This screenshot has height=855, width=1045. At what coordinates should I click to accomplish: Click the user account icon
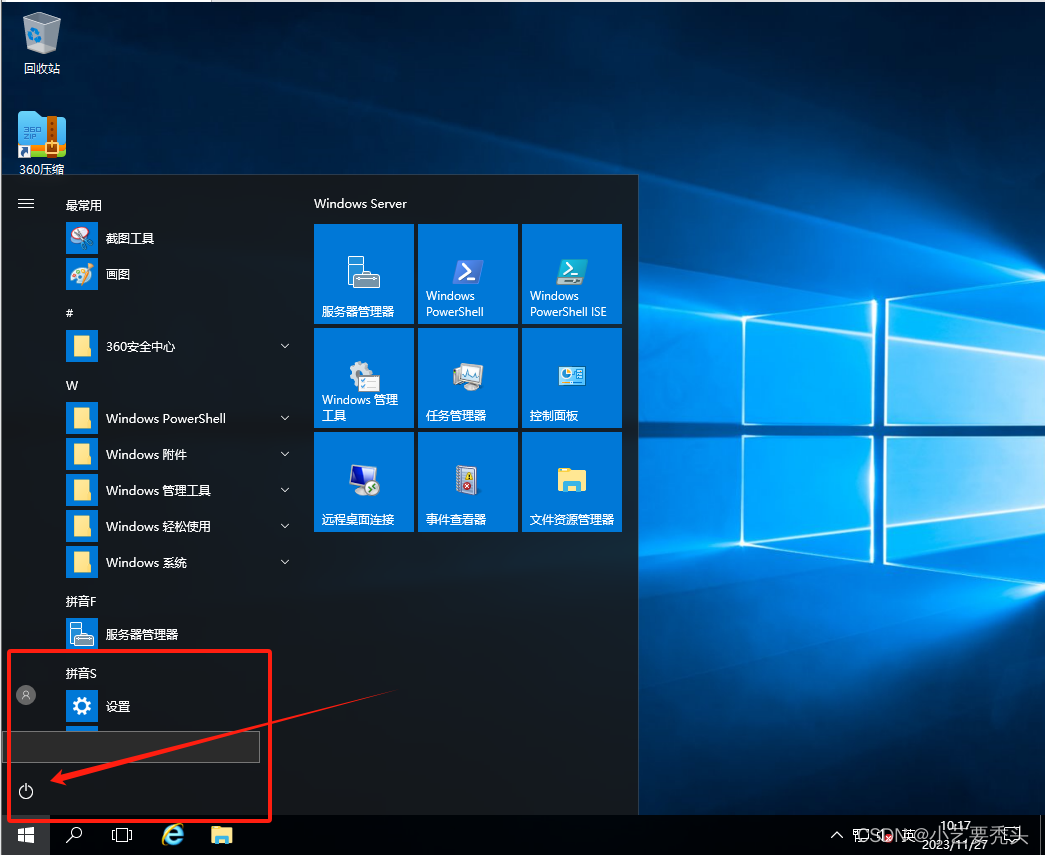click(26, 695)
